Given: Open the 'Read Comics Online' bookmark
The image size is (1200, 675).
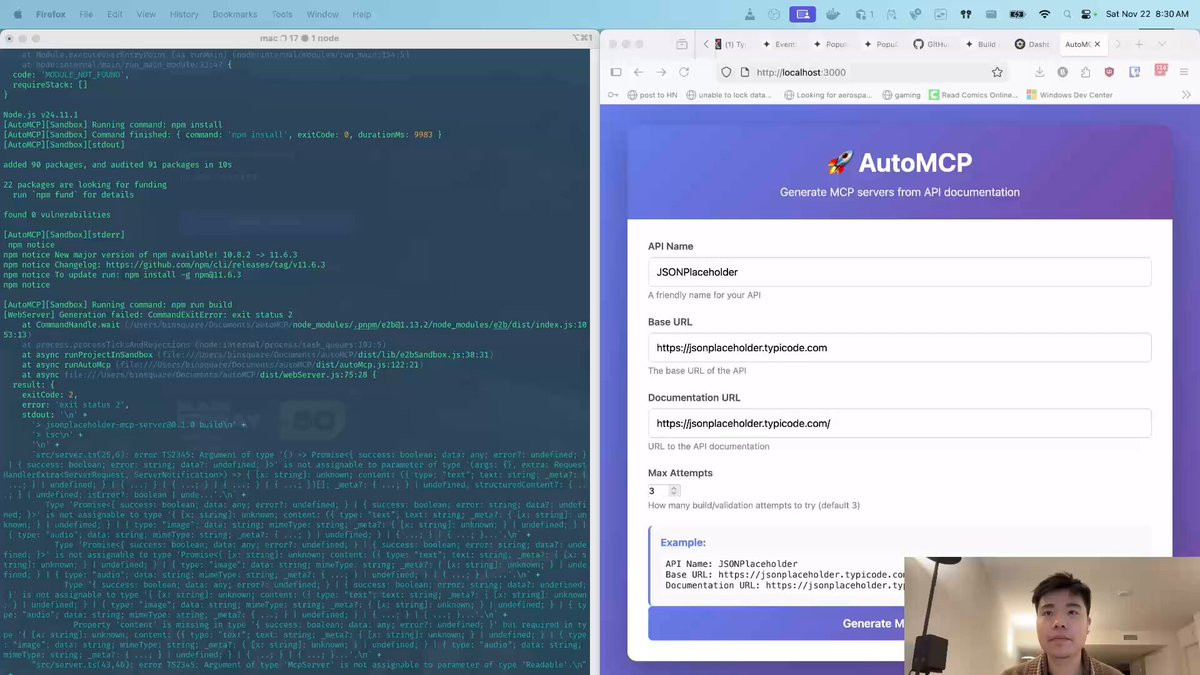Looking at the screenshot, I should [973, 95].
